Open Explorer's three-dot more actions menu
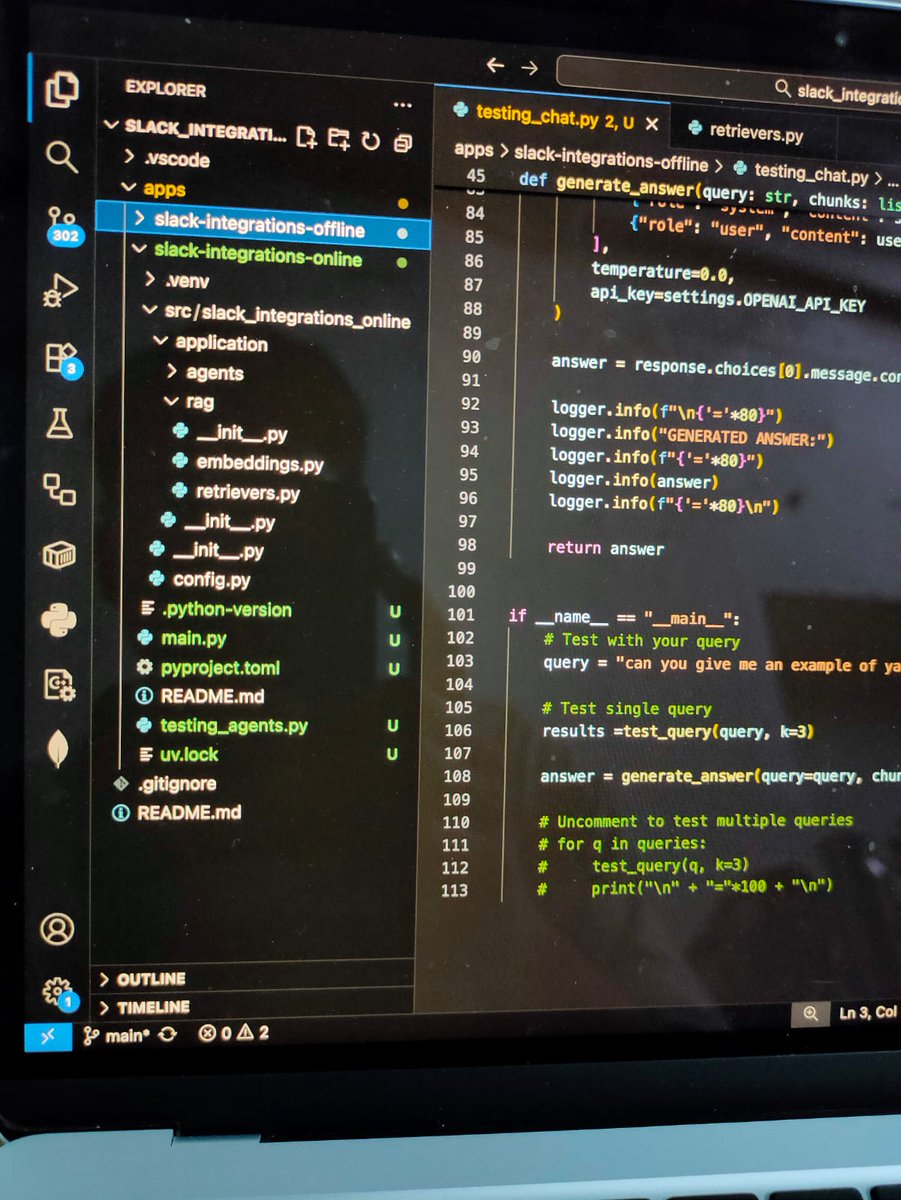 (x=402, y=104)
